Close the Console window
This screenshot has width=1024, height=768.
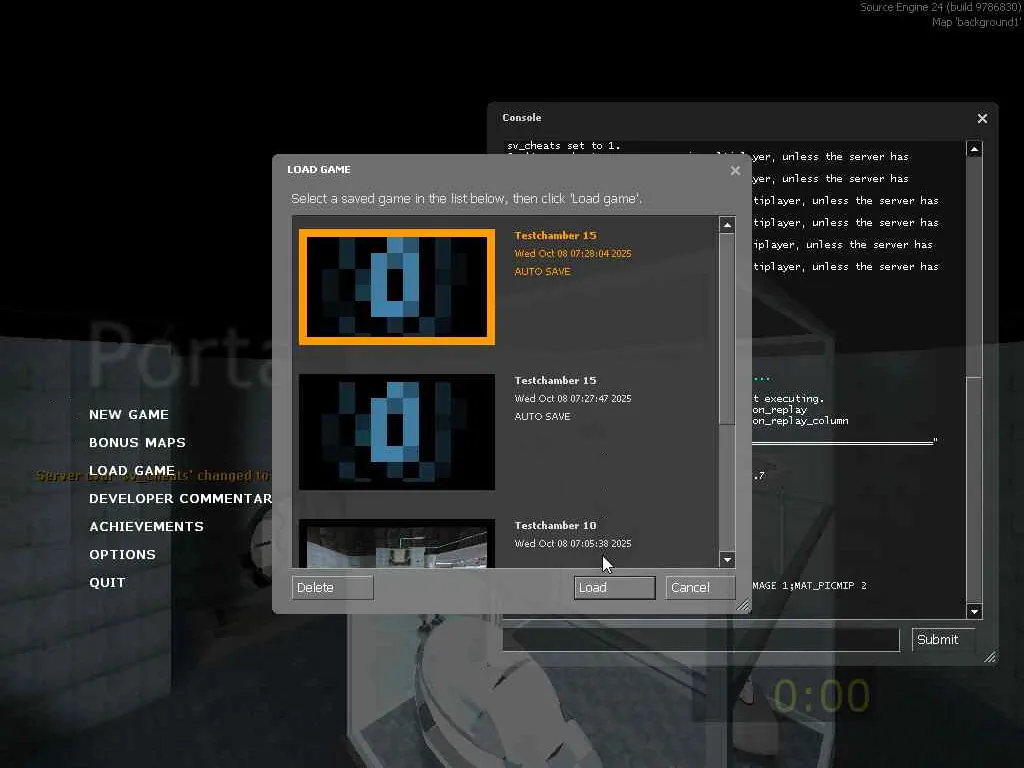(x=982, y=118)
